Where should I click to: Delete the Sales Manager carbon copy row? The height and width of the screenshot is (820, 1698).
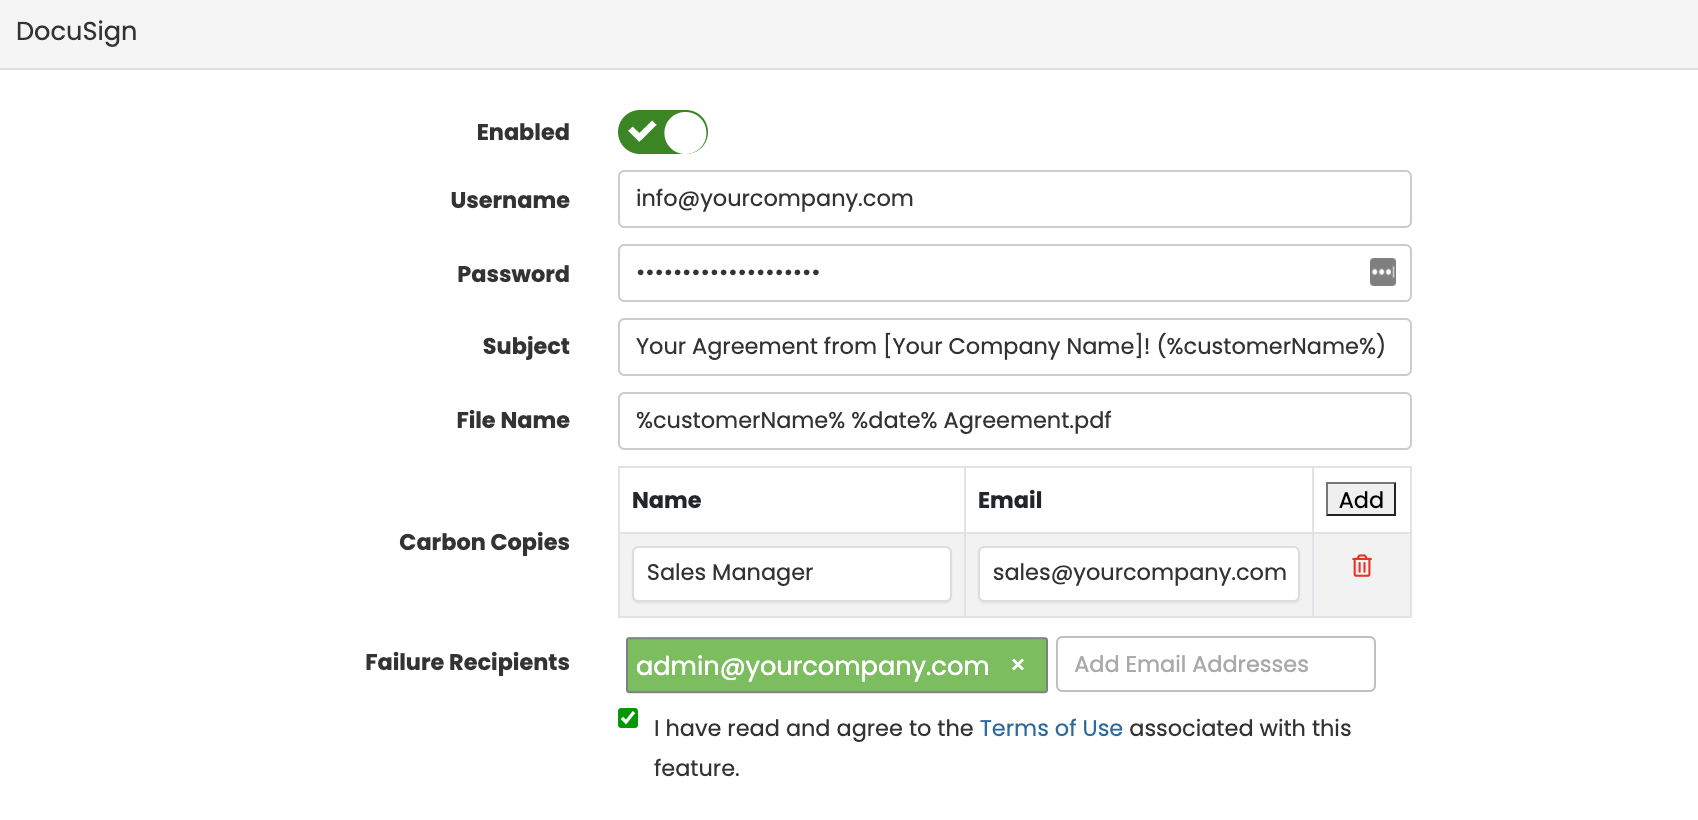[x=1361, y=566]
